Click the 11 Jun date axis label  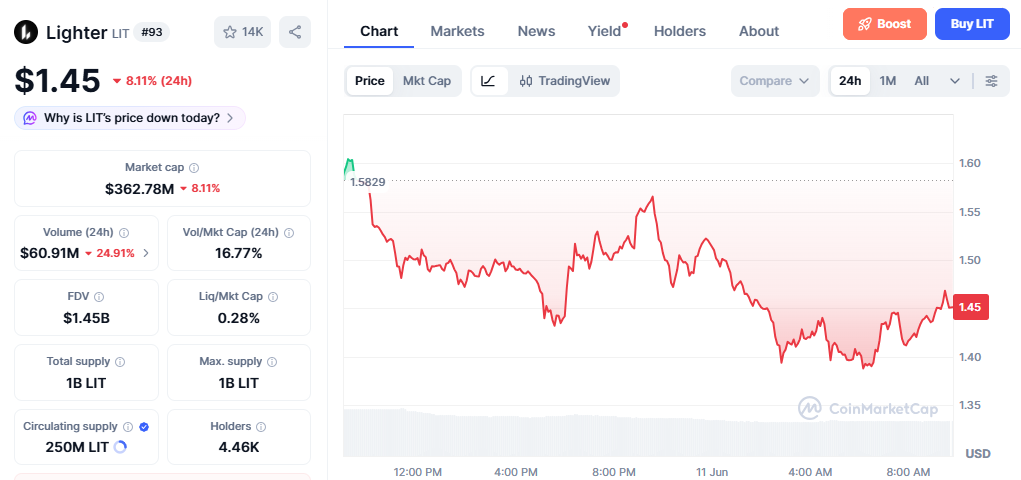(712, 472)
